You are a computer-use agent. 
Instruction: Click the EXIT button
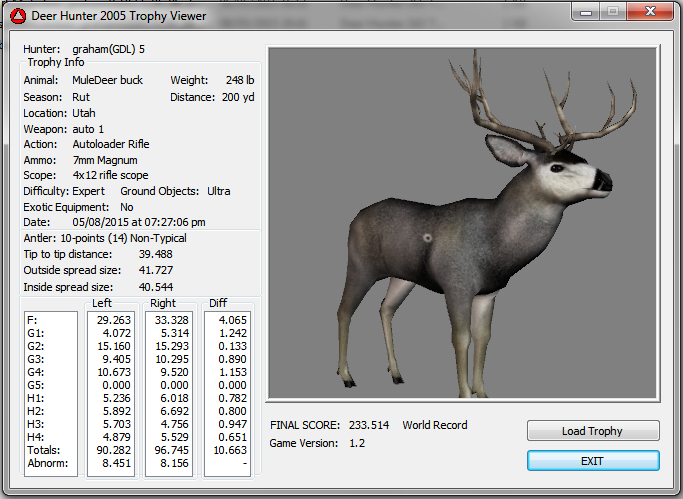(593, 461)
